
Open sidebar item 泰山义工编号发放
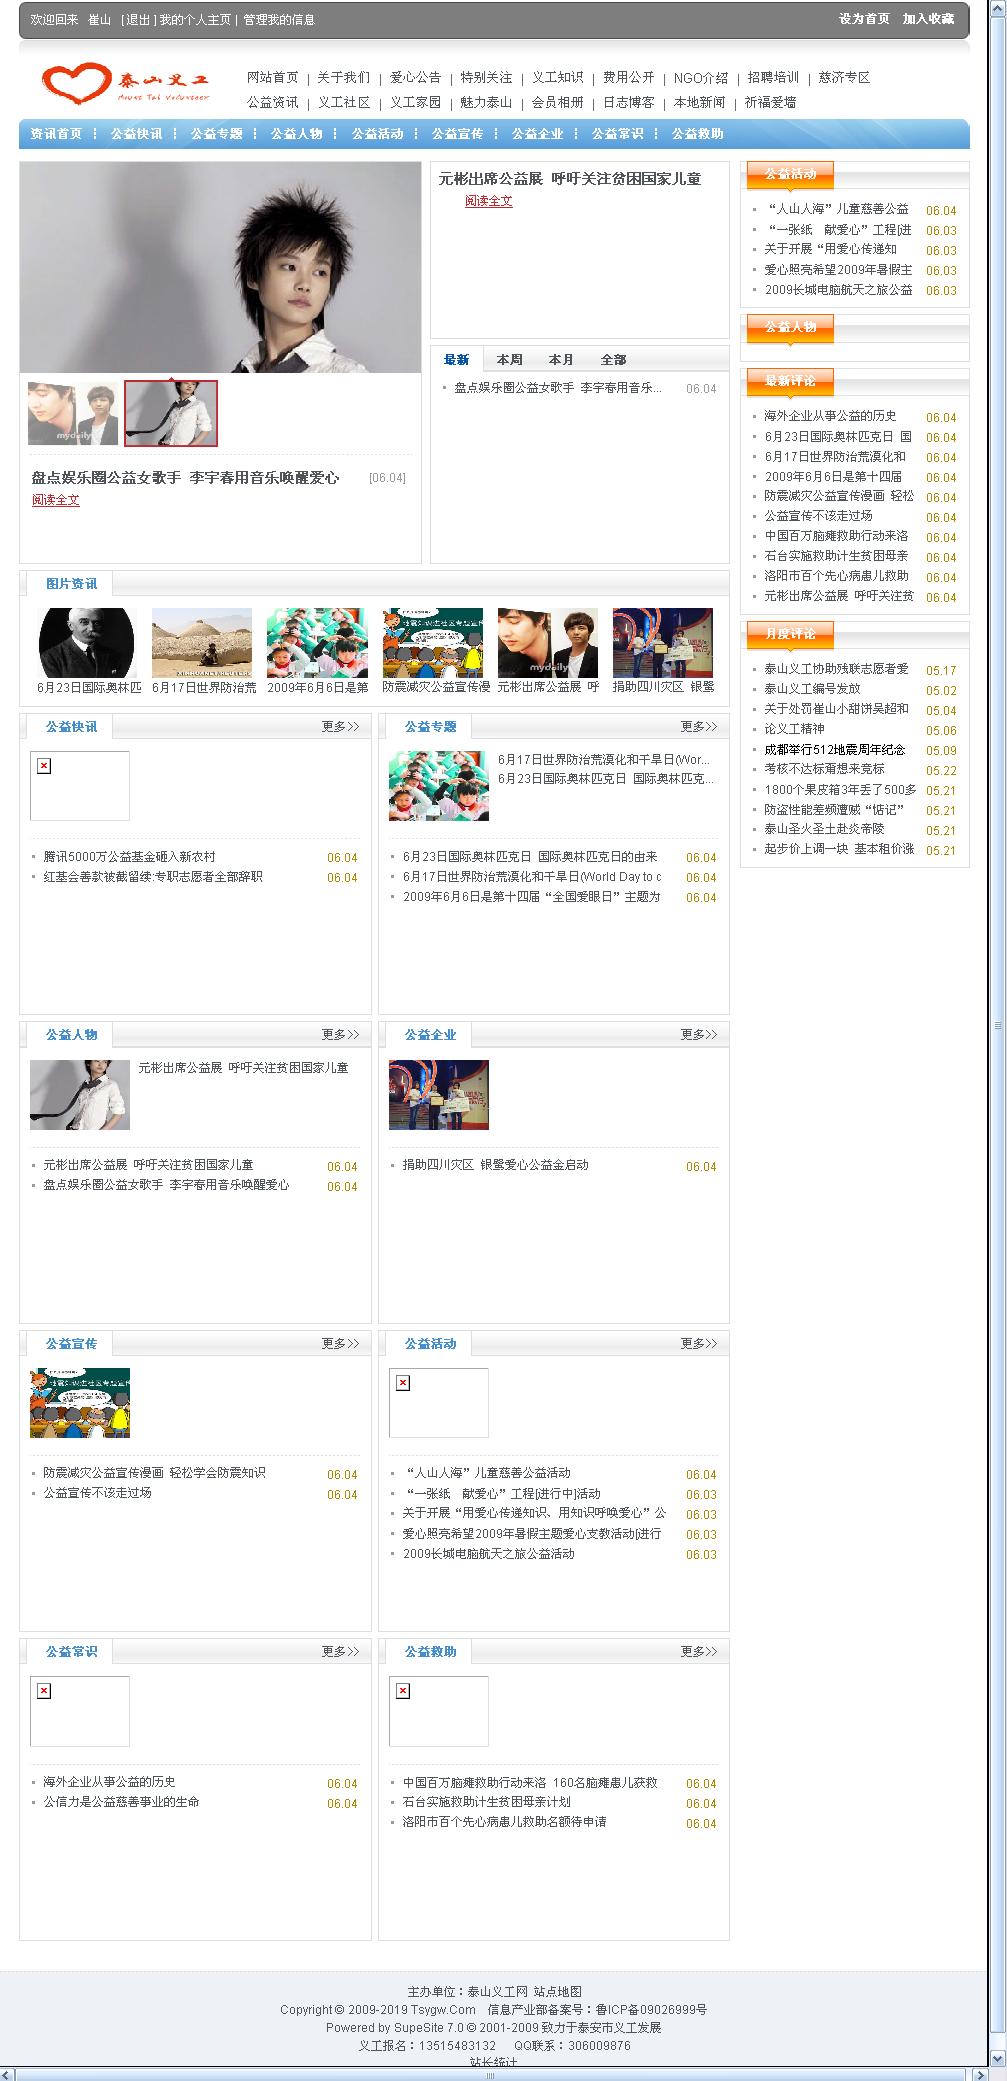(x=812, y=689)
